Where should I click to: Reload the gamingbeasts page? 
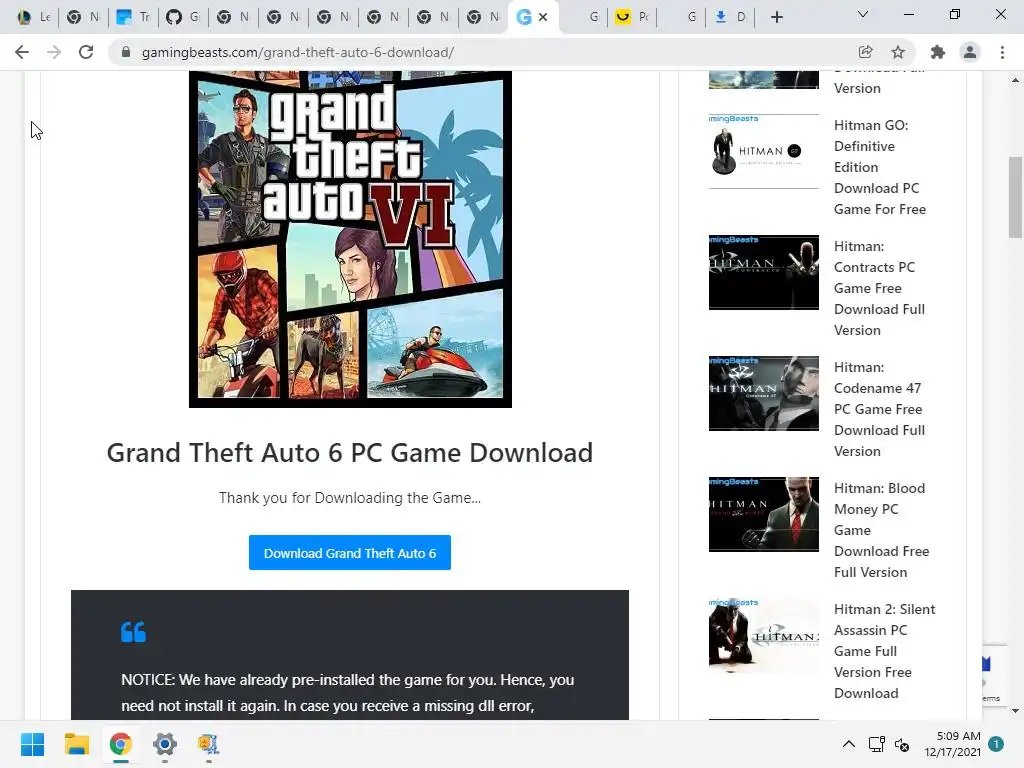86,52
